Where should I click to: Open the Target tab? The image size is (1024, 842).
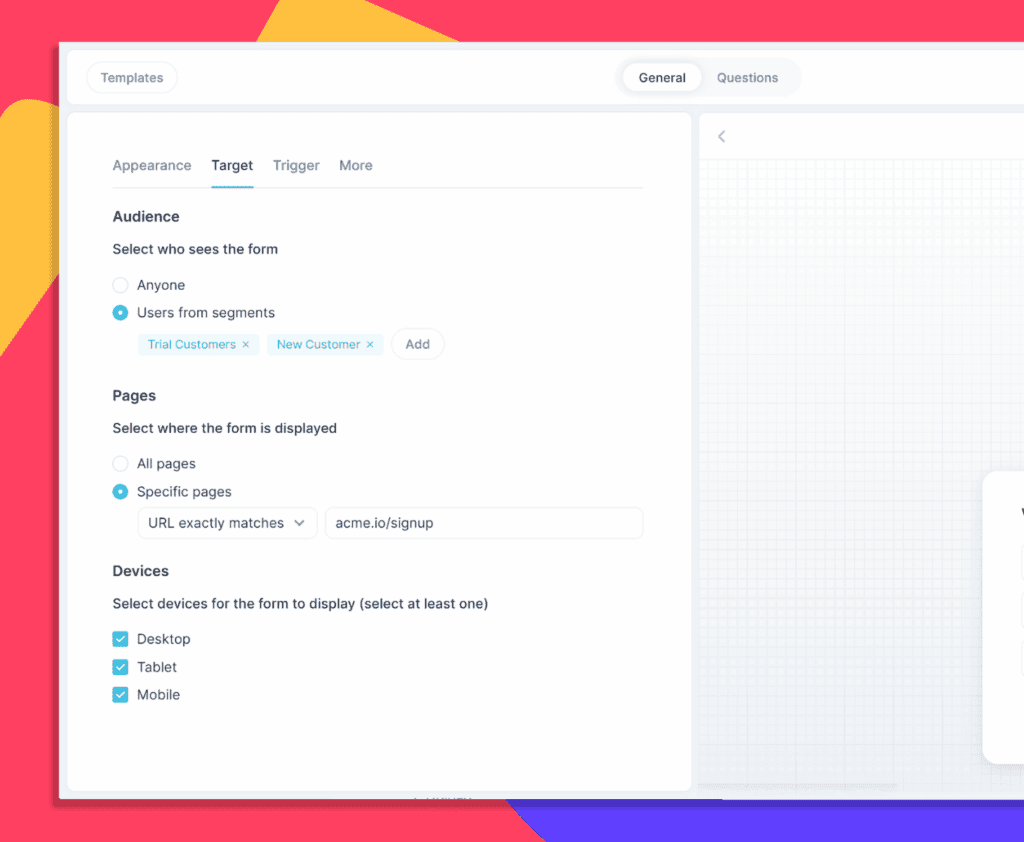tap(232, 166)
